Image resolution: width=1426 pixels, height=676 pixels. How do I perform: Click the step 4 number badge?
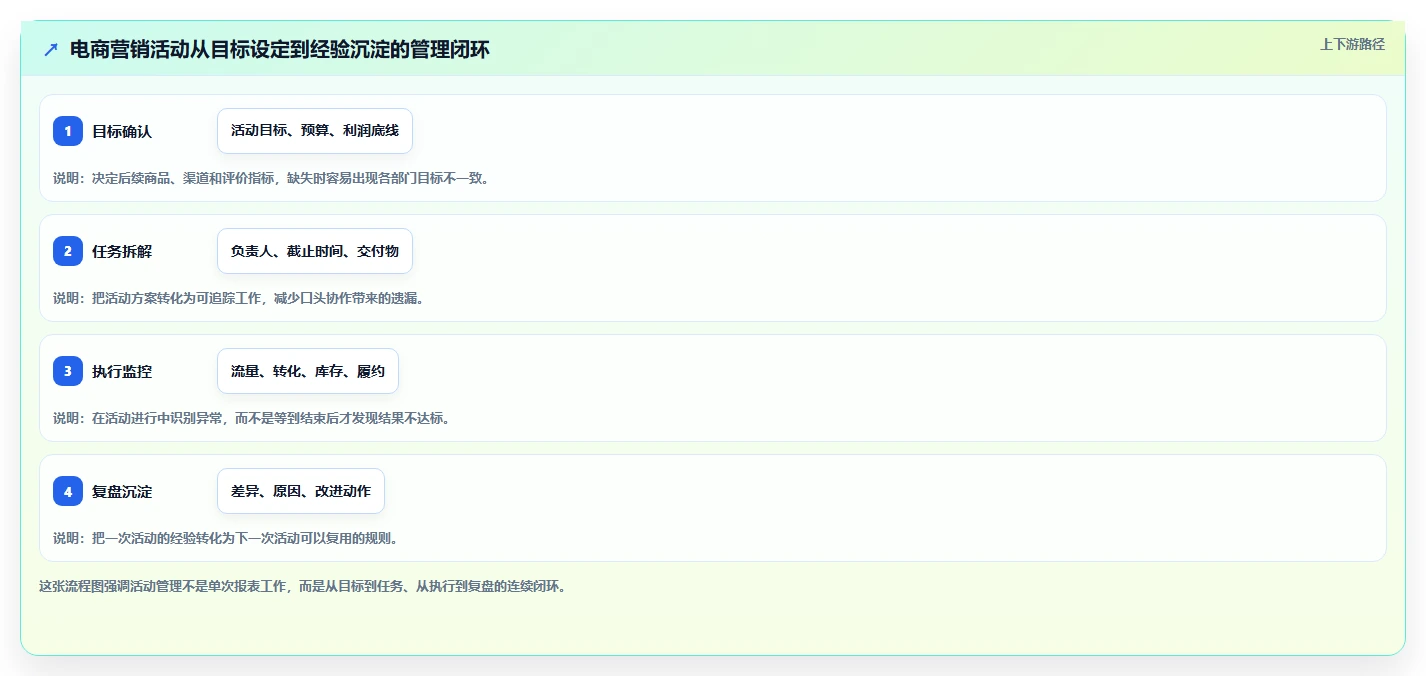[x=68, y=491]
